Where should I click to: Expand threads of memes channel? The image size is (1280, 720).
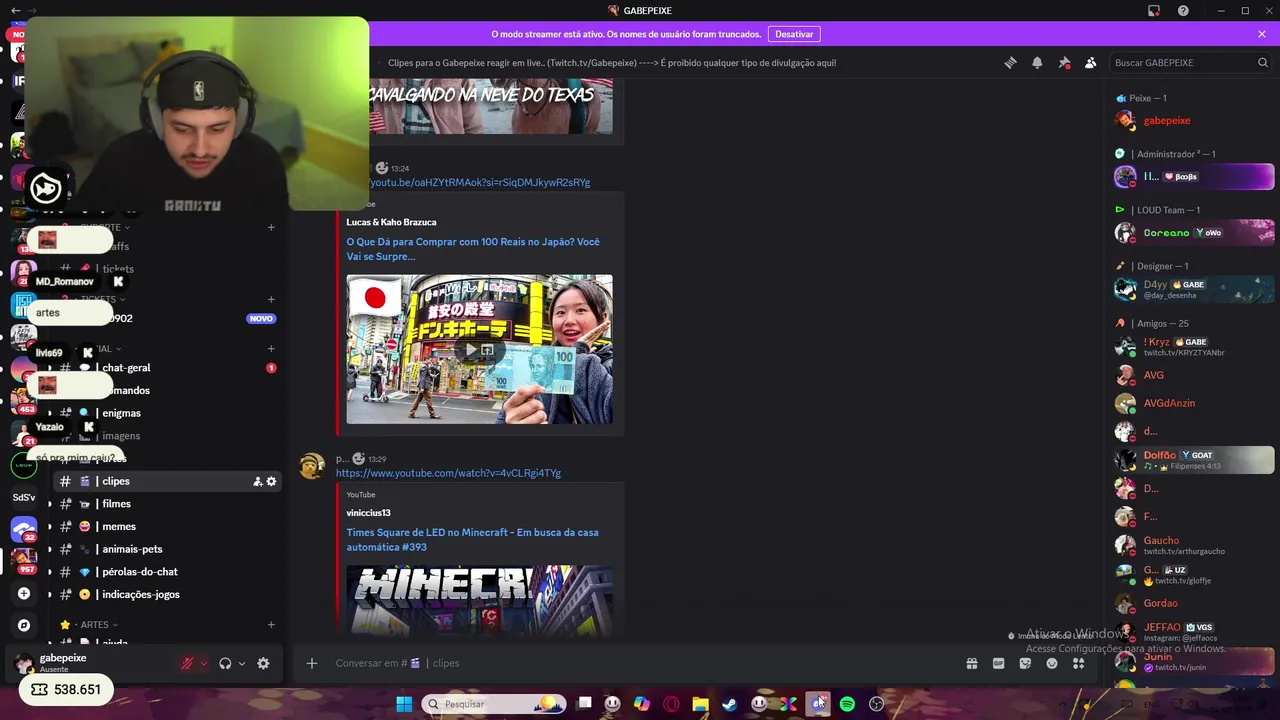point(49,526)
